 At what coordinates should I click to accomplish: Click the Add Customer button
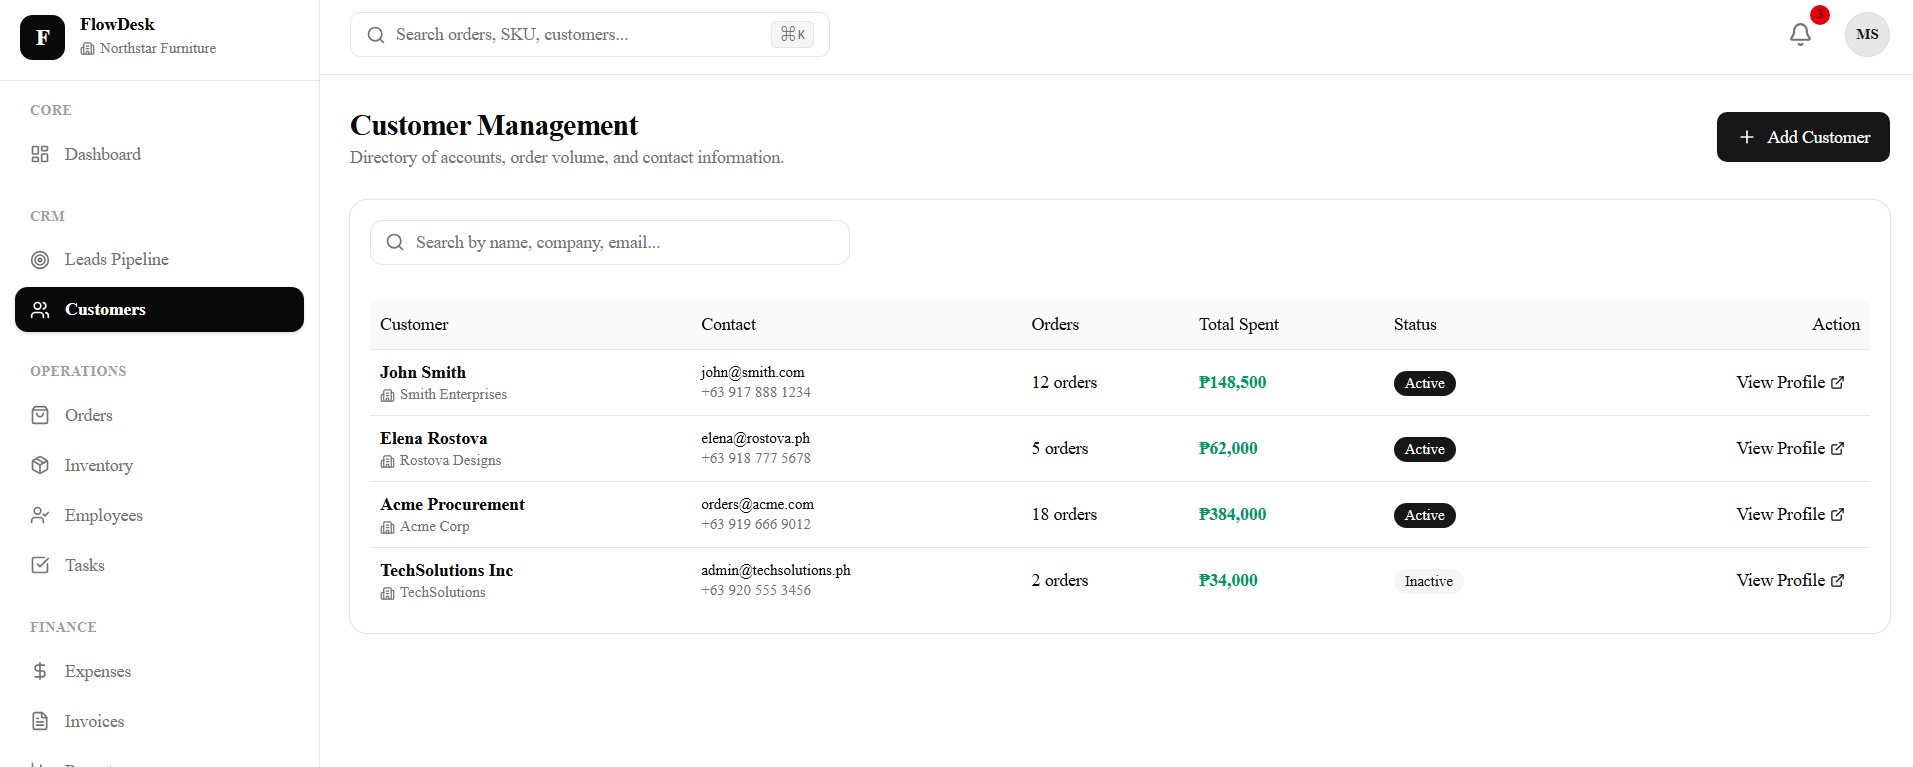click(x=1803, y=137)
